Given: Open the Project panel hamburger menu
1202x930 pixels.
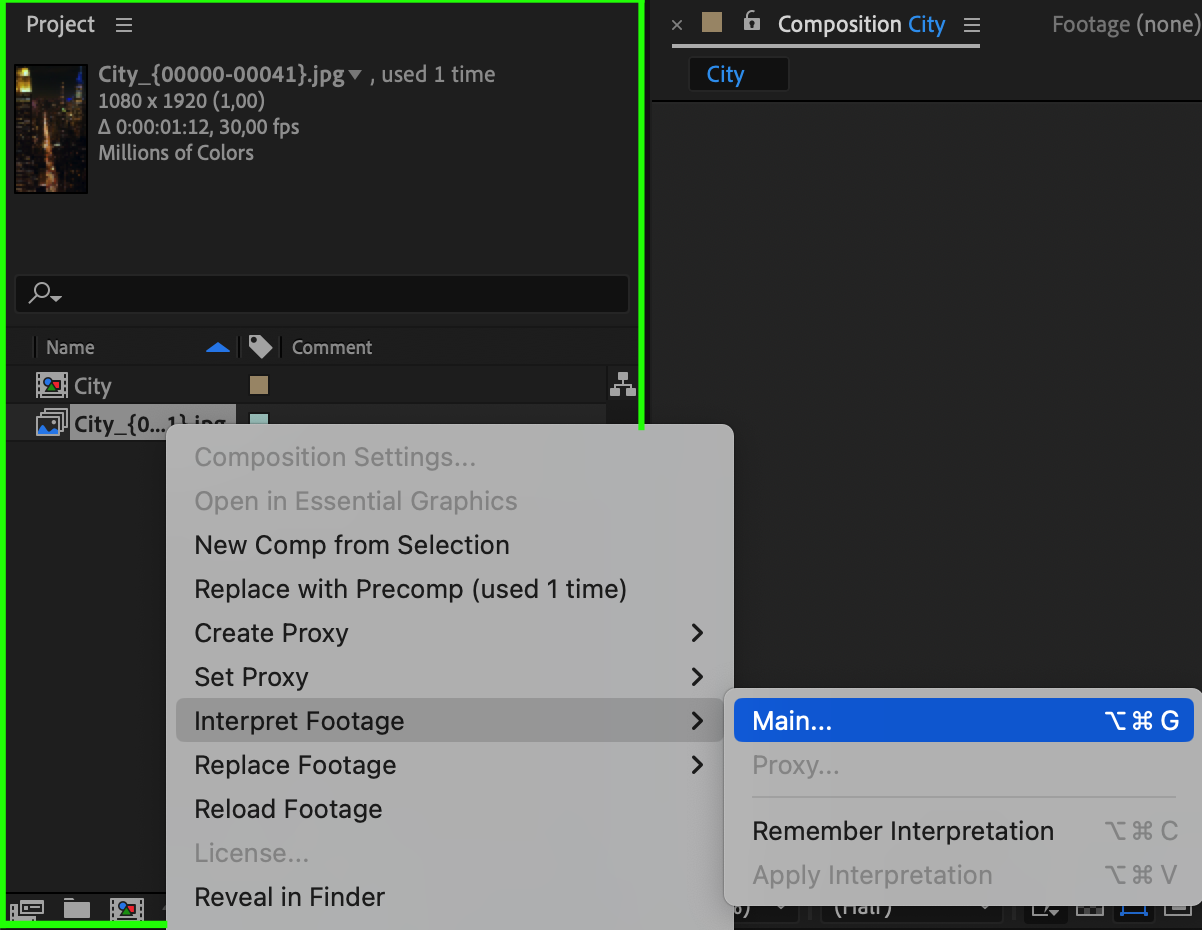Looking at the screenshot, I should tap(124, 25).
